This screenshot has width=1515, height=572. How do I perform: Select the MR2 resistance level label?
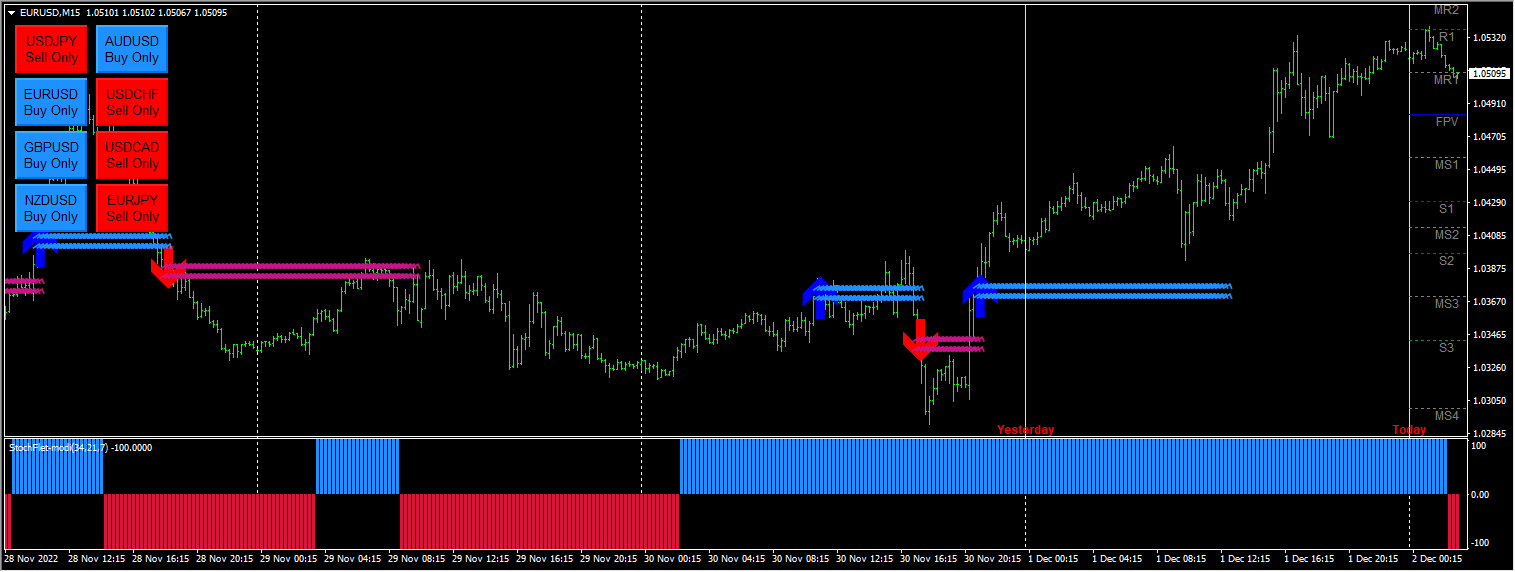pyautogui.click(x=1447, y=10)
